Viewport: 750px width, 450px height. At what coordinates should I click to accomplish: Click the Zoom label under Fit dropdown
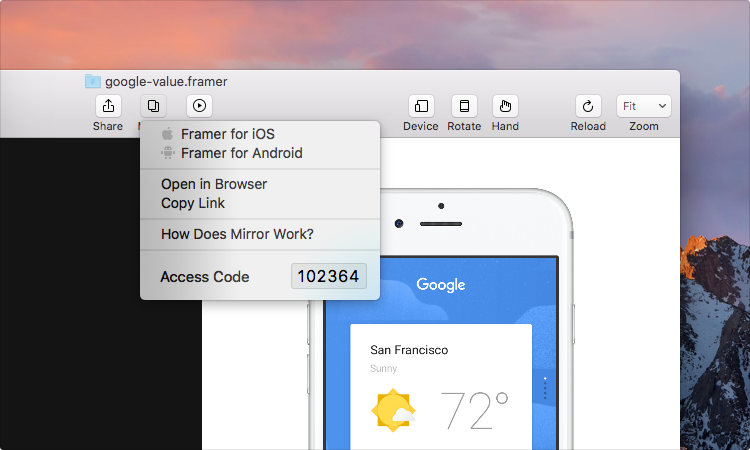[644, 126]
